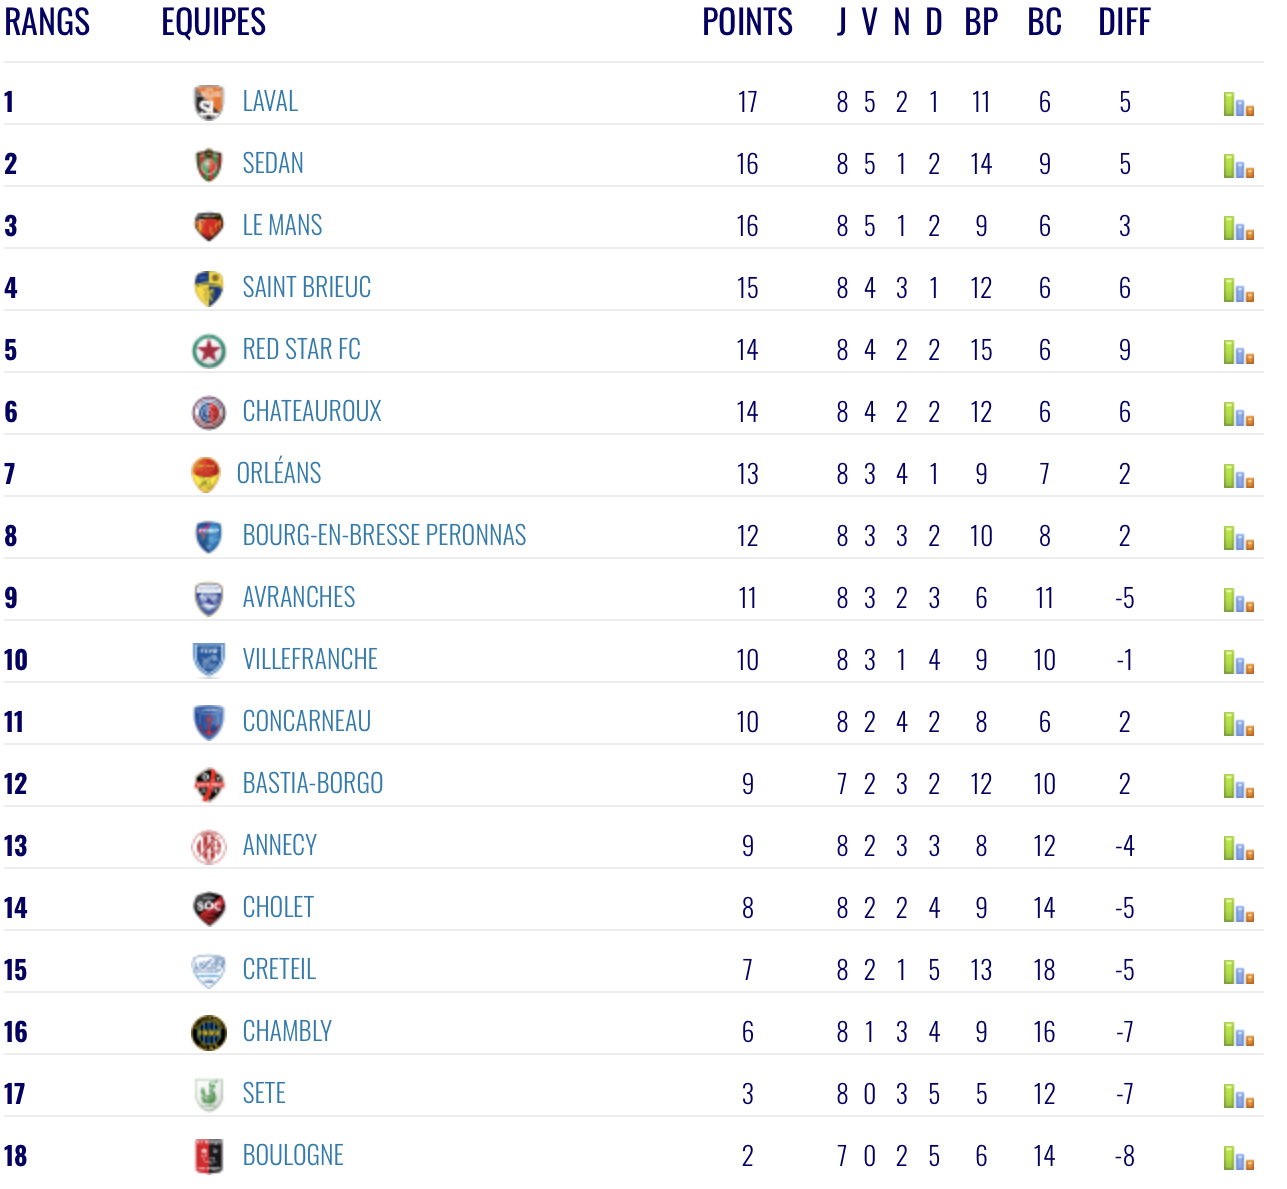Click the Sedan club crest icon
The image size is (1287, 1189).
[x=209, y=164]
